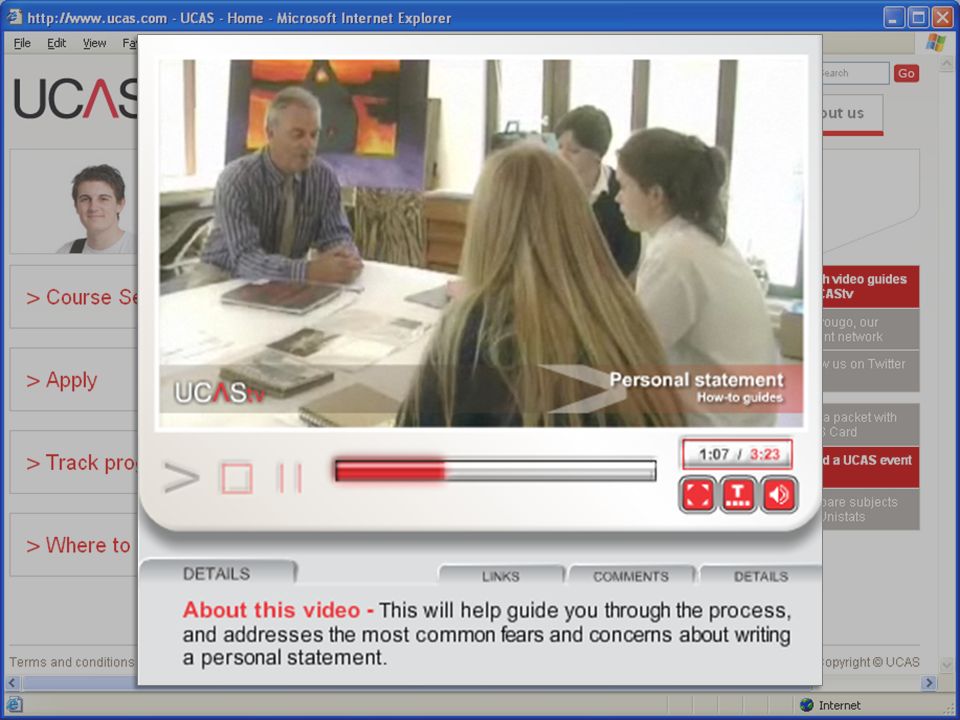Screen dimensions: 960x720
Task: Switch to the COMMENTS tab
Action: click(631, 576)
